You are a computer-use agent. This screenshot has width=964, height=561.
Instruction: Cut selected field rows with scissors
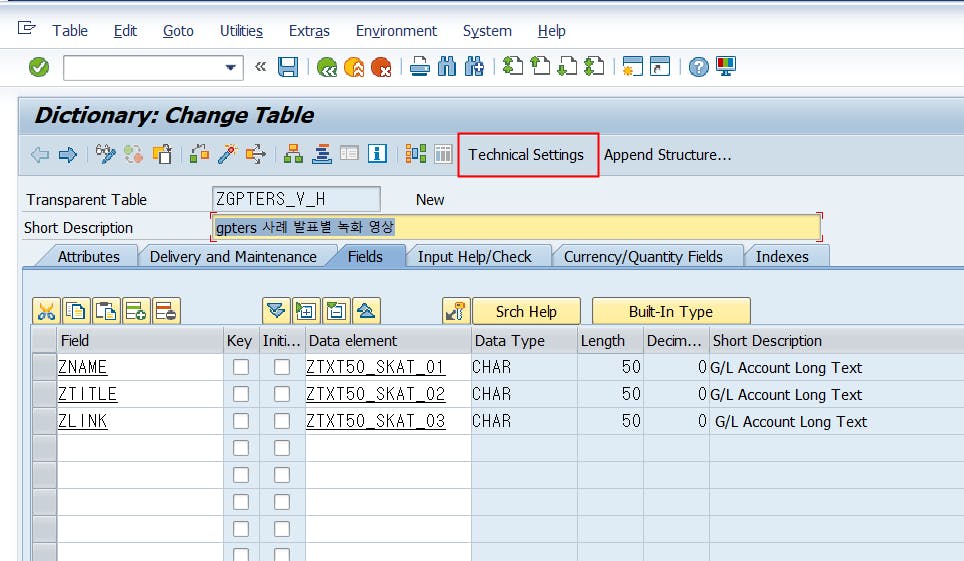(46, 311)
